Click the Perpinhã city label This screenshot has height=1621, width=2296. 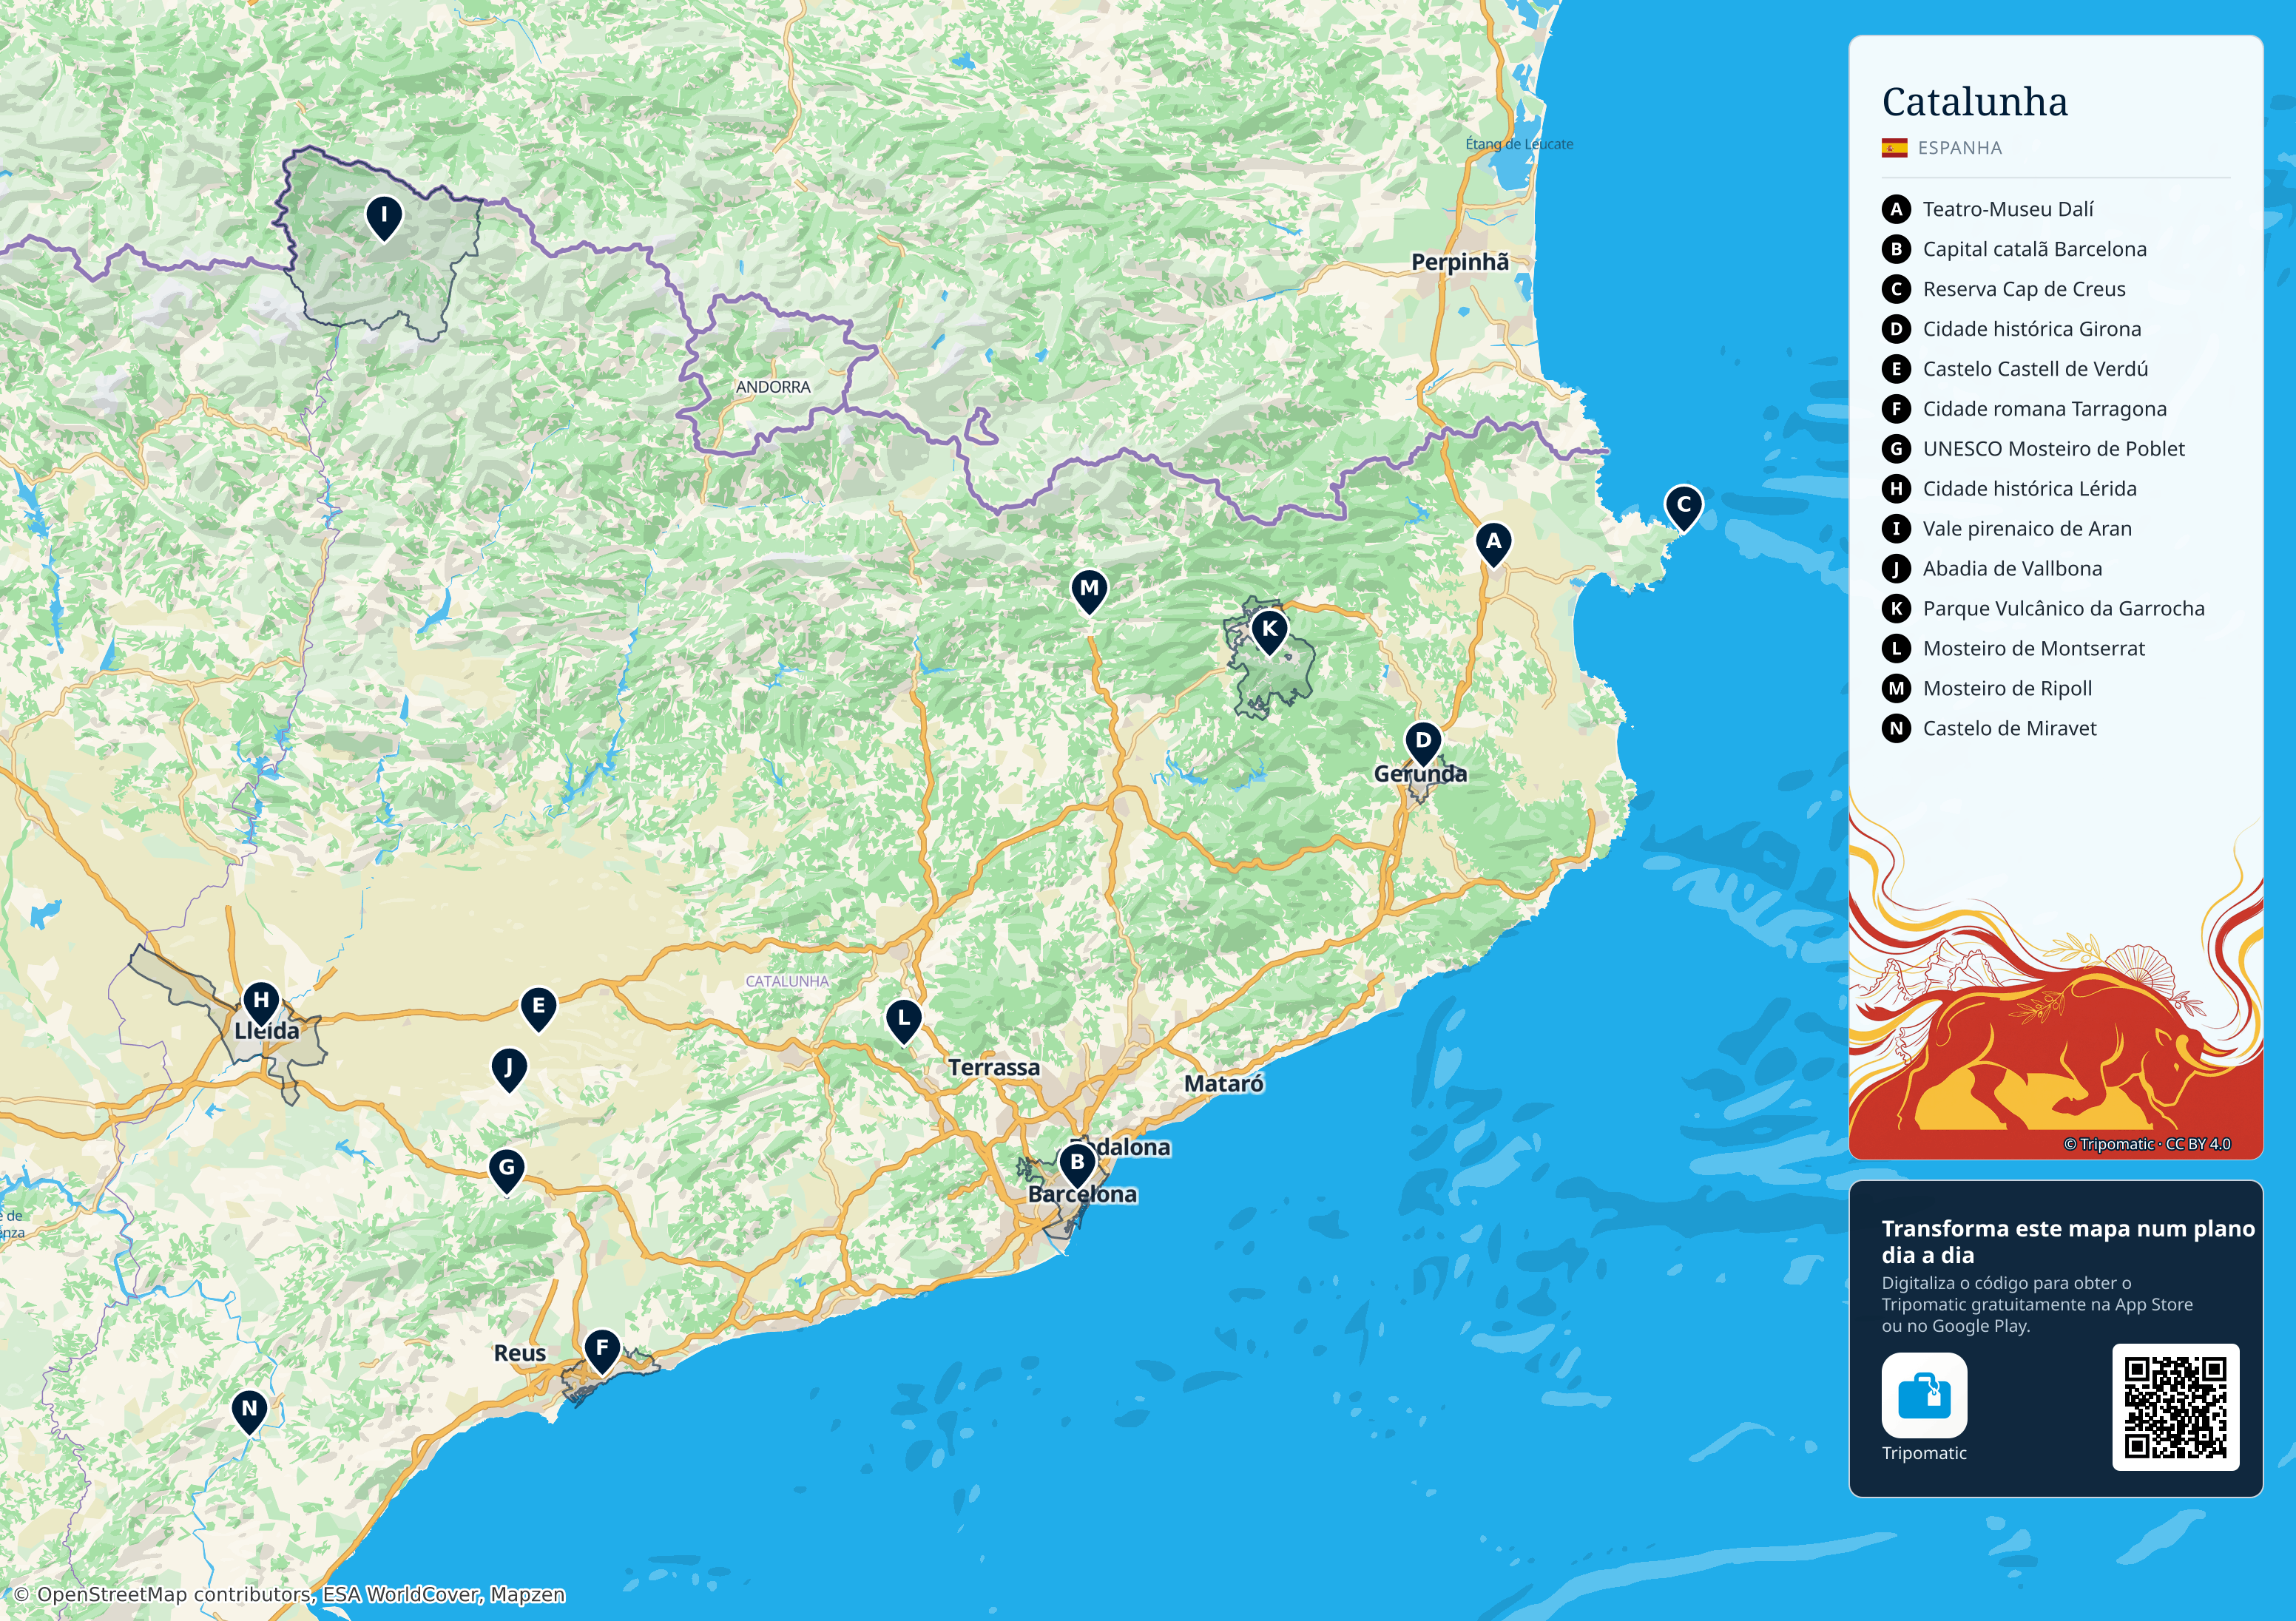1460,262
